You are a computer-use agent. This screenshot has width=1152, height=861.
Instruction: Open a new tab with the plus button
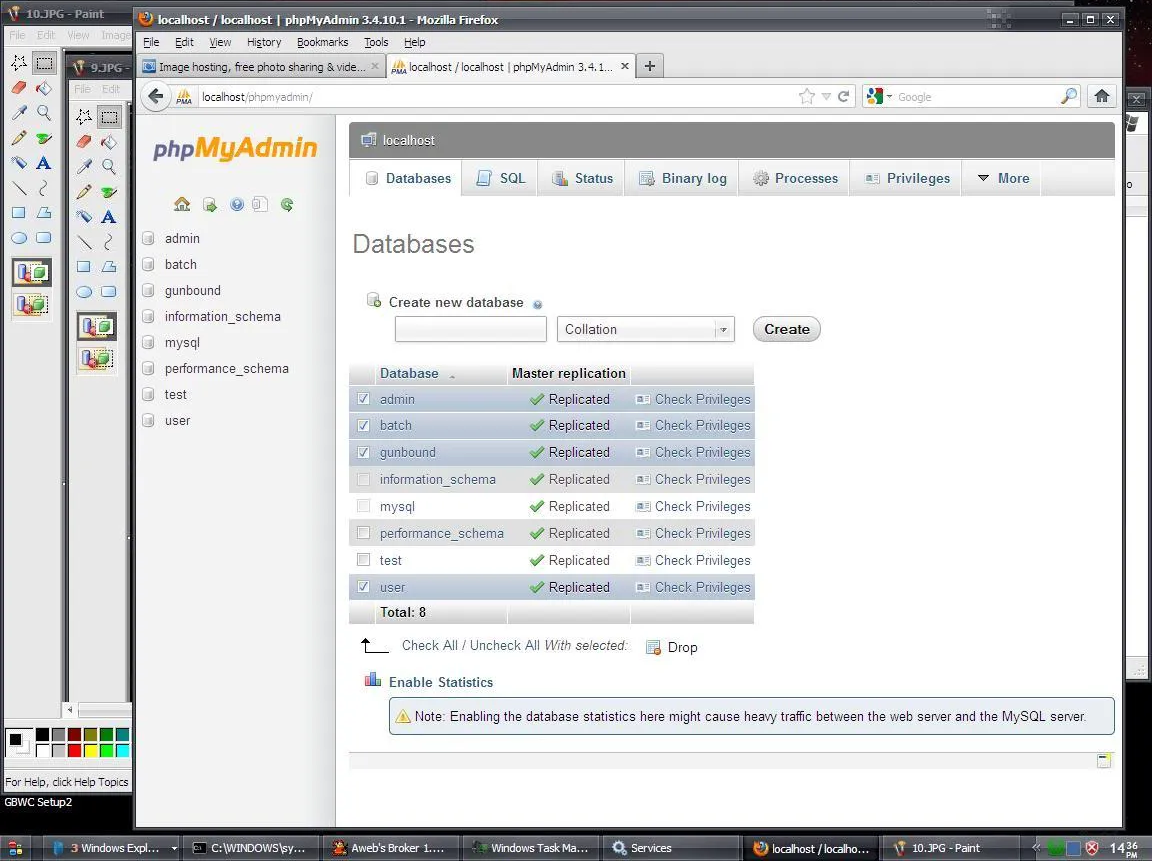coord(649,66)
